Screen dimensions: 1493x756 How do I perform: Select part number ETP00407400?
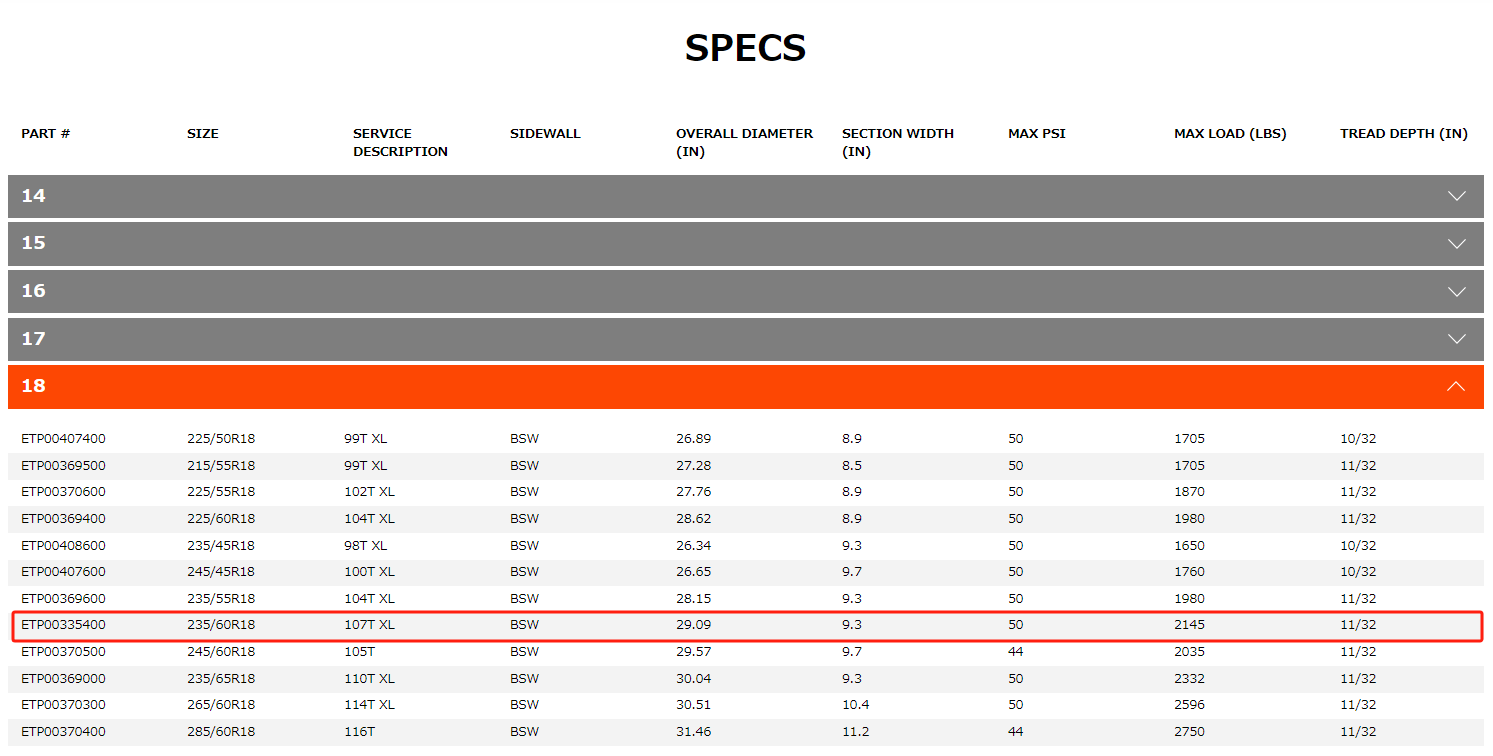click(x=63, y=439)
